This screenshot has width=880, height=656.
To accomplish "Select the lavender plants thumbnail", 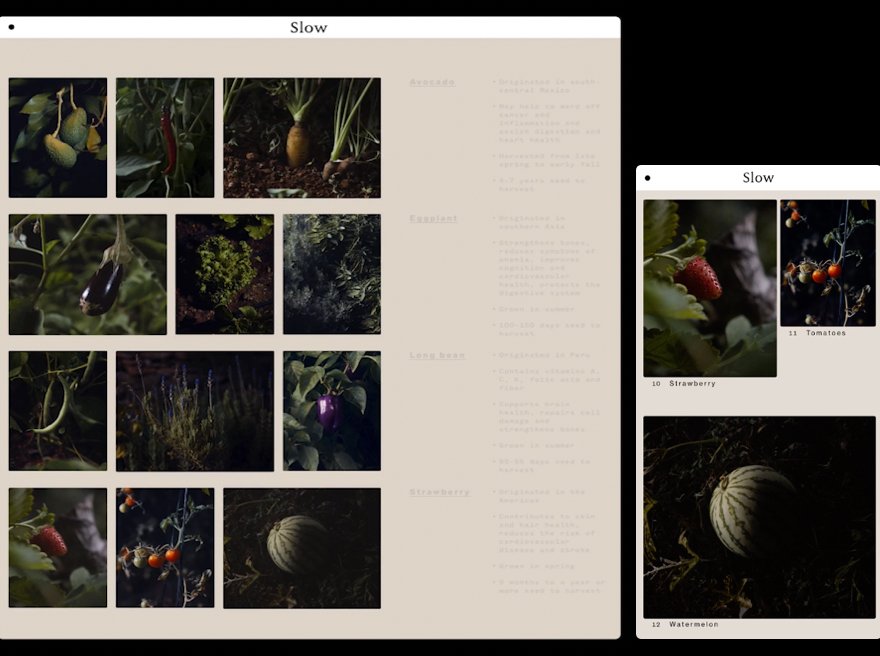I will point(195,411).
